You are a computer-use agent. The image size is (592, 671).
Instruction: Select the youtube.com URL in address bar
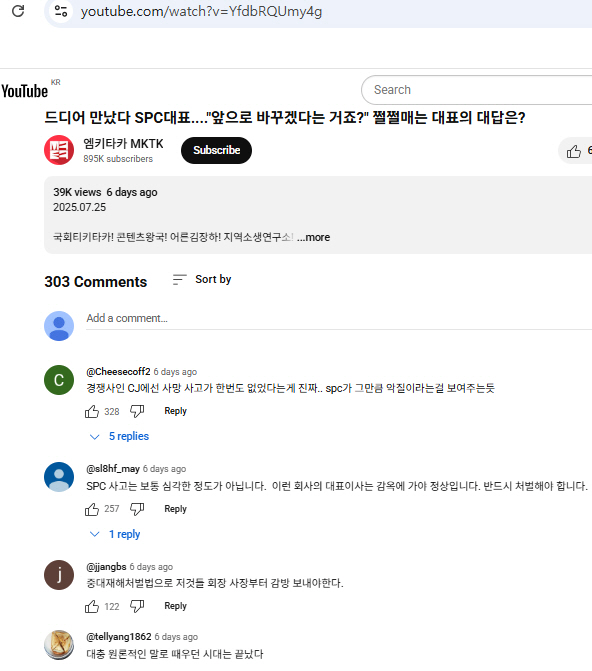click(x=201, y=12)
